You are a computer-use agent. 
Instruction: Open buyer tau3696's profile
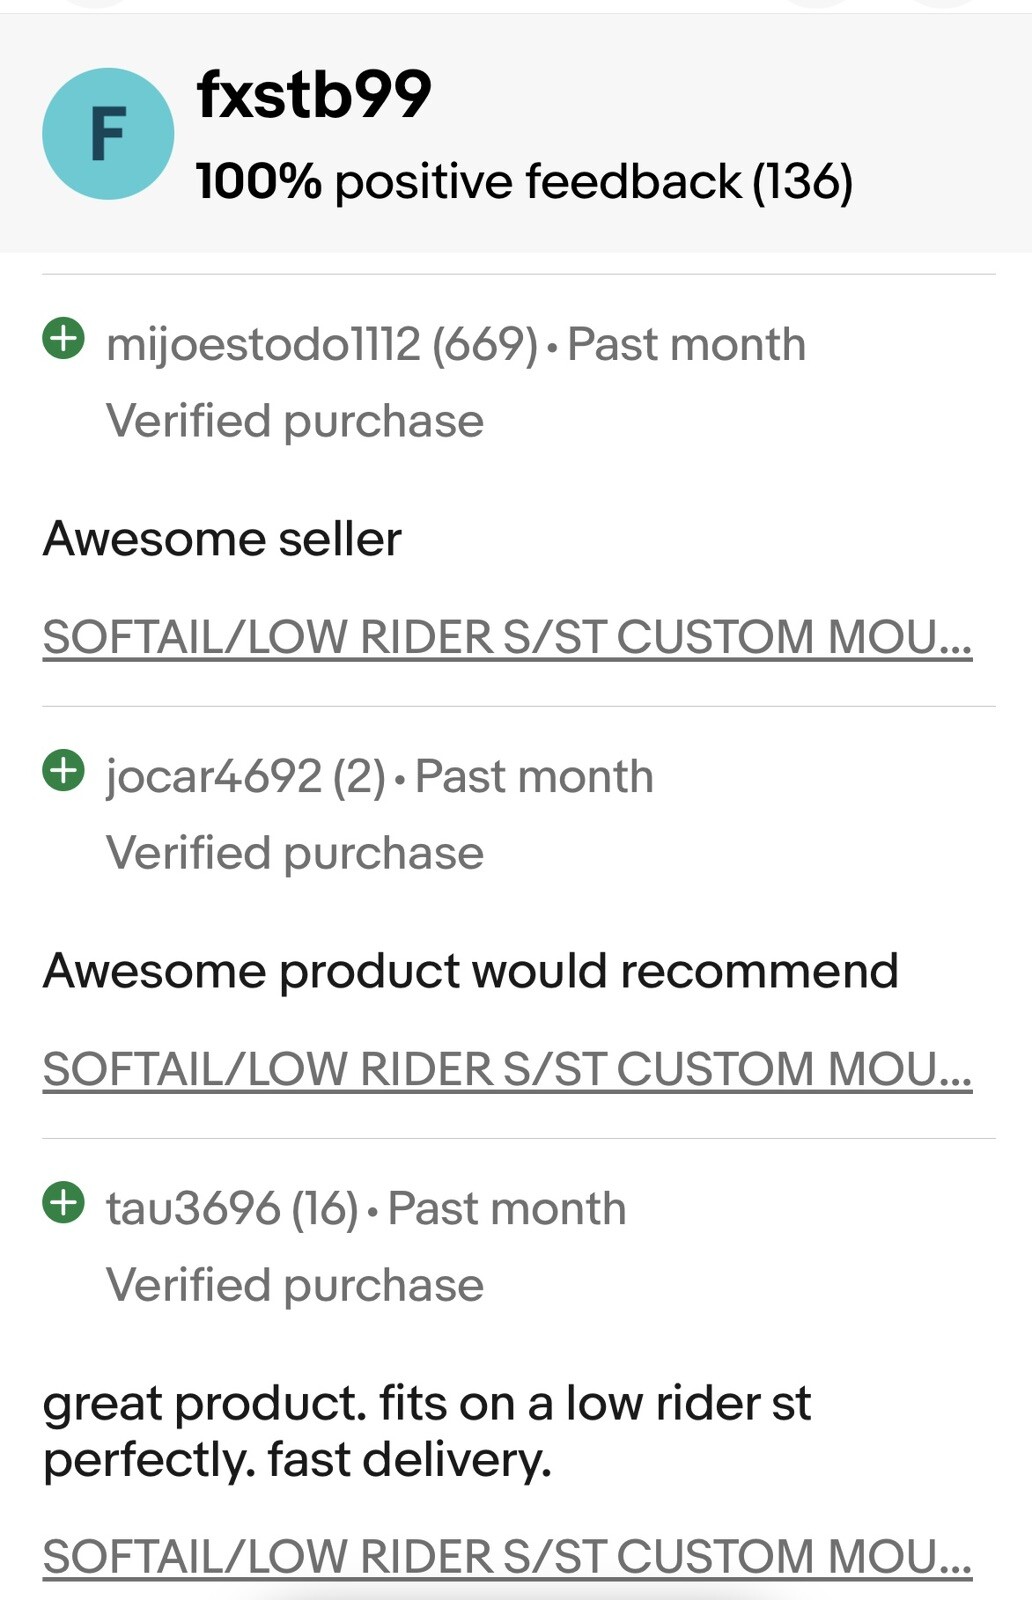(x=193, y=1209)
